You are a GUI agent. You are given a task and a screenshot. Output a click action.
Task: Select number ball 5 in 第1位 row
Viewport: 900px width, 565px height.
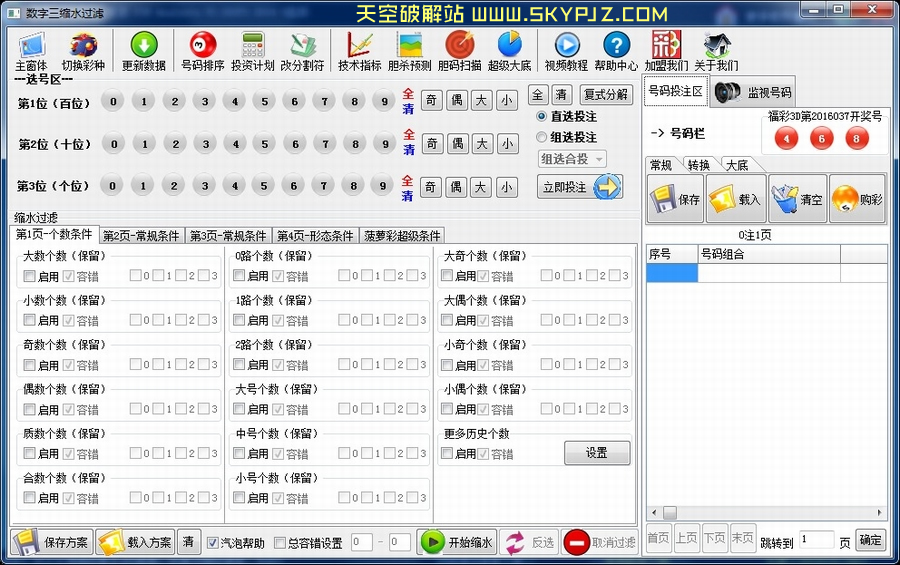[x=263, y=101]
